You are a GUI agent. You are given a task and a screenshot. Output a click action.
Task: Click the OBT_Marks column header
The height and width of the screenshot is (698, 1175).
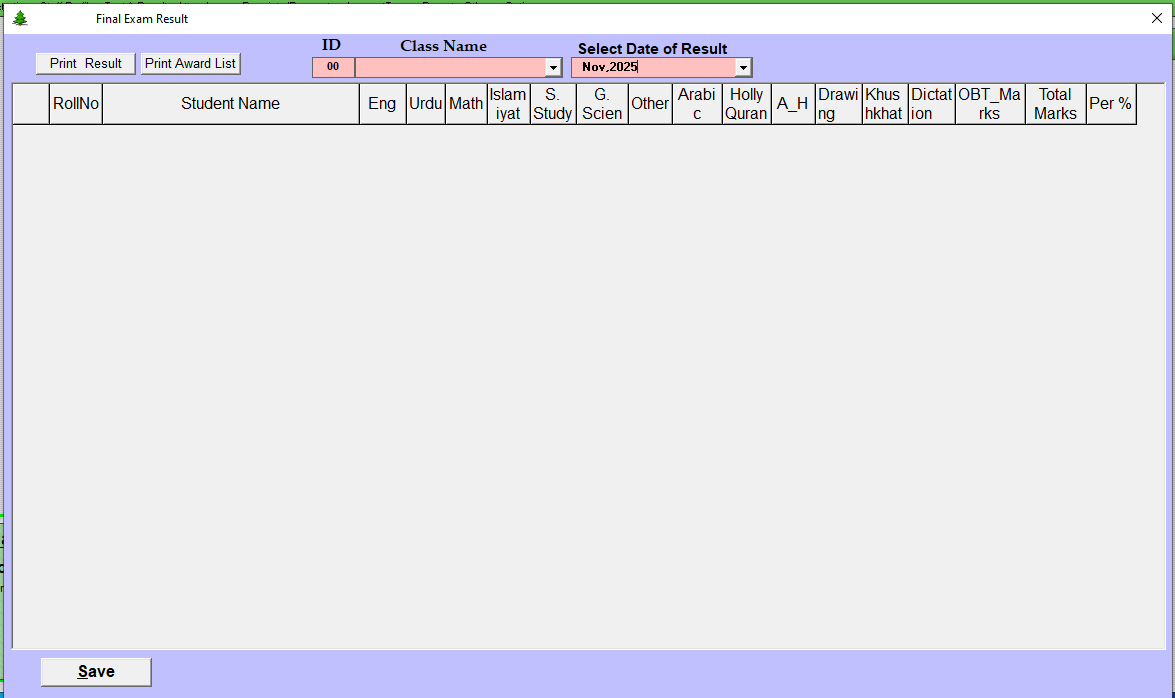coord(989,104)
